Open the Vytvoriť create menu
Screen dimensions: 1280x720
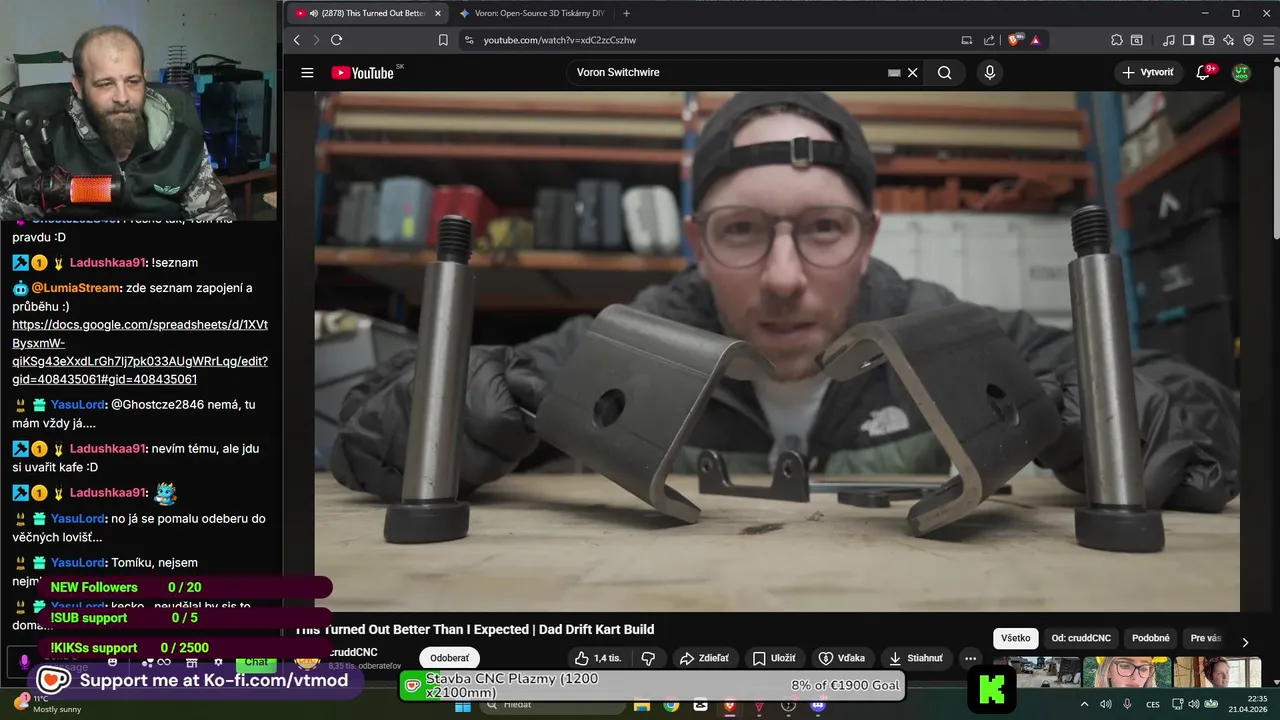click(x=1148, y=72)
